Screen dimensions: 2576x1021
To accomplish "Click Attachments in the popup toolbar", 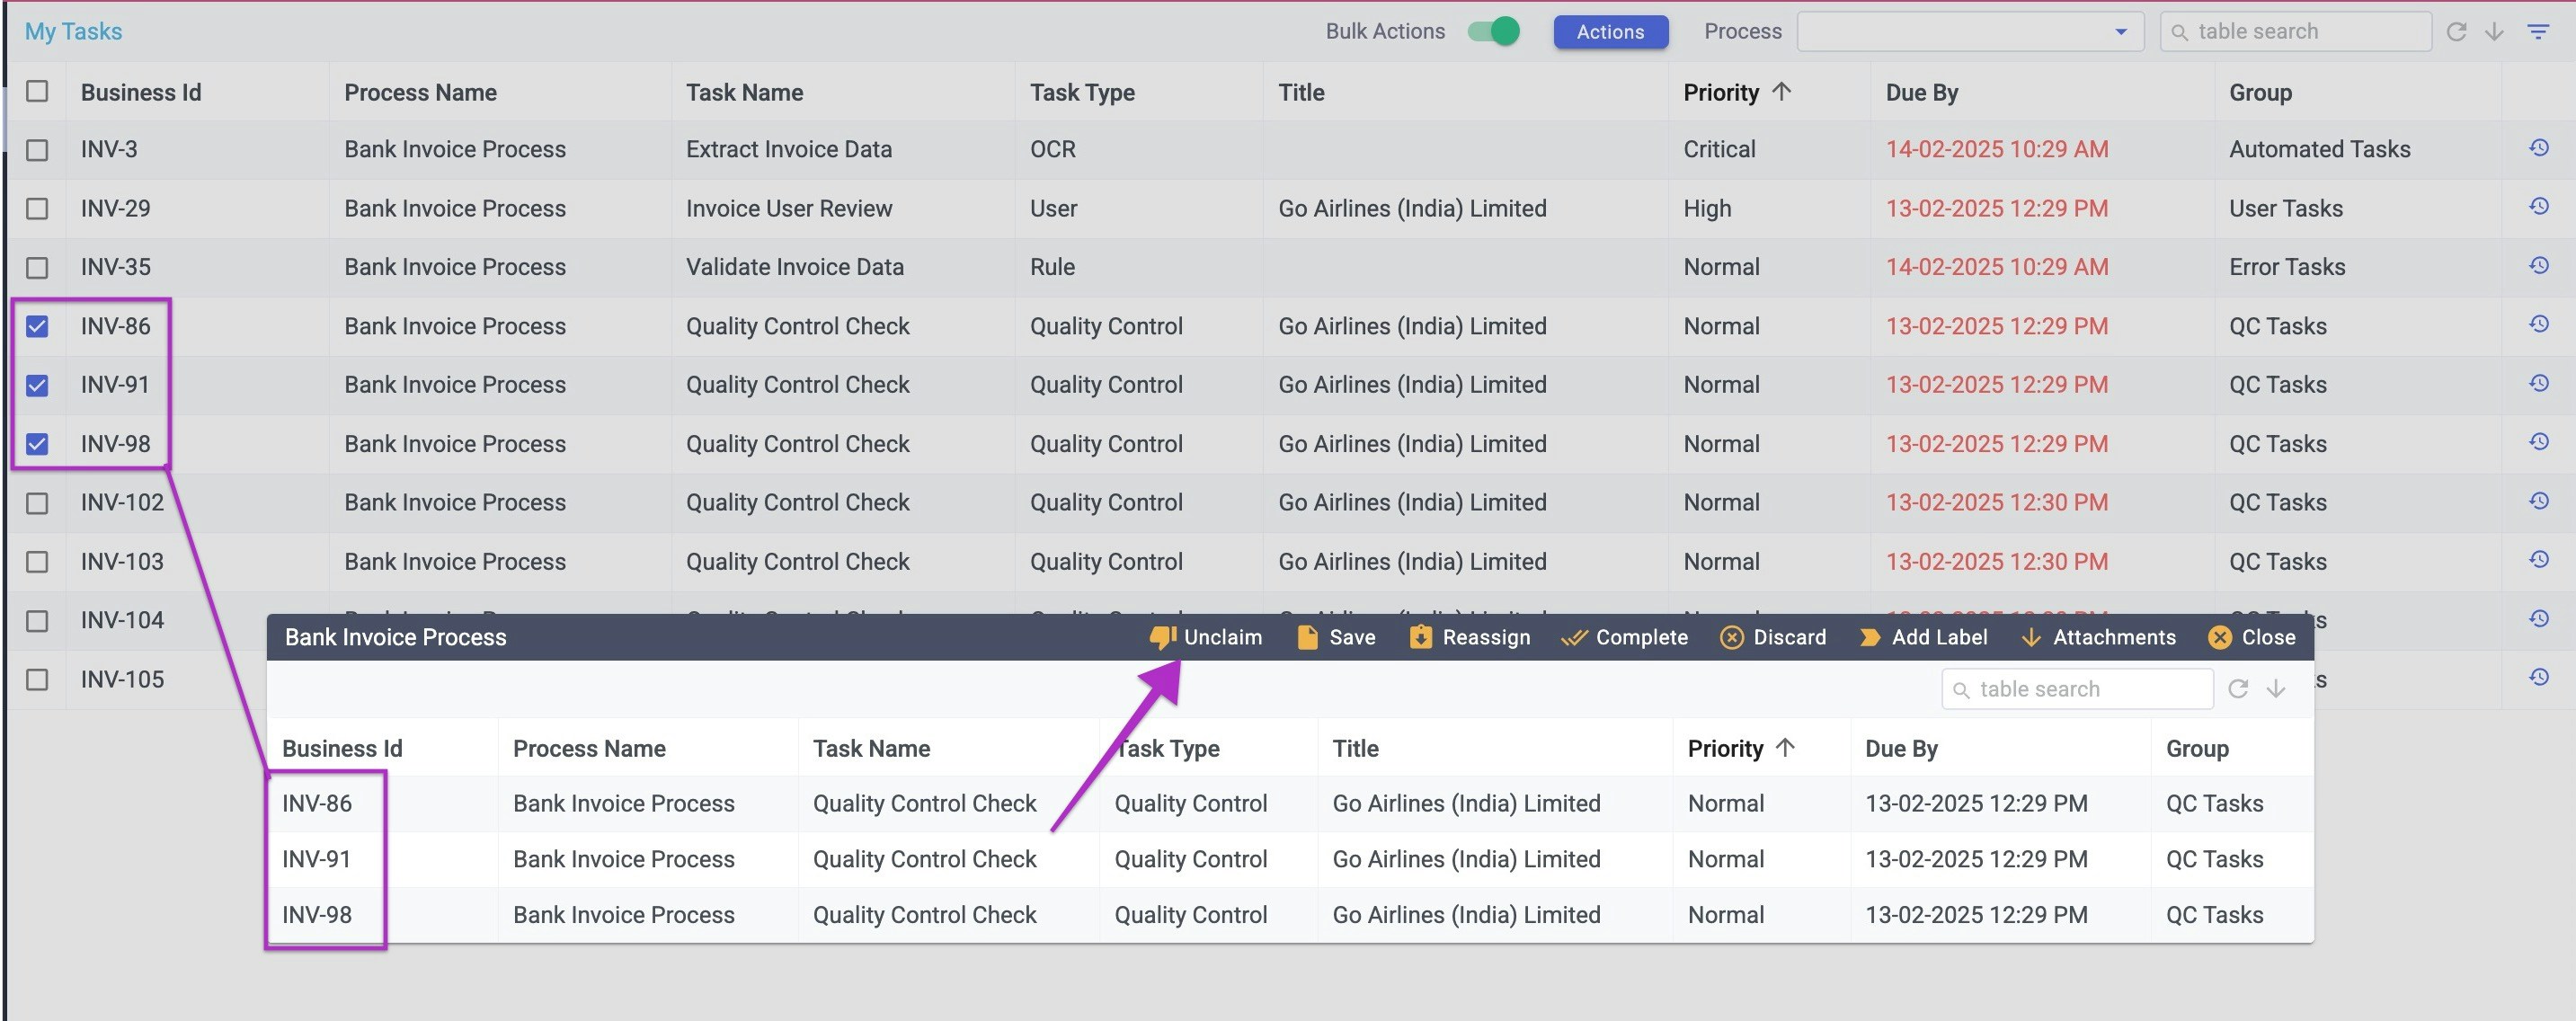I will [2113, 637].
